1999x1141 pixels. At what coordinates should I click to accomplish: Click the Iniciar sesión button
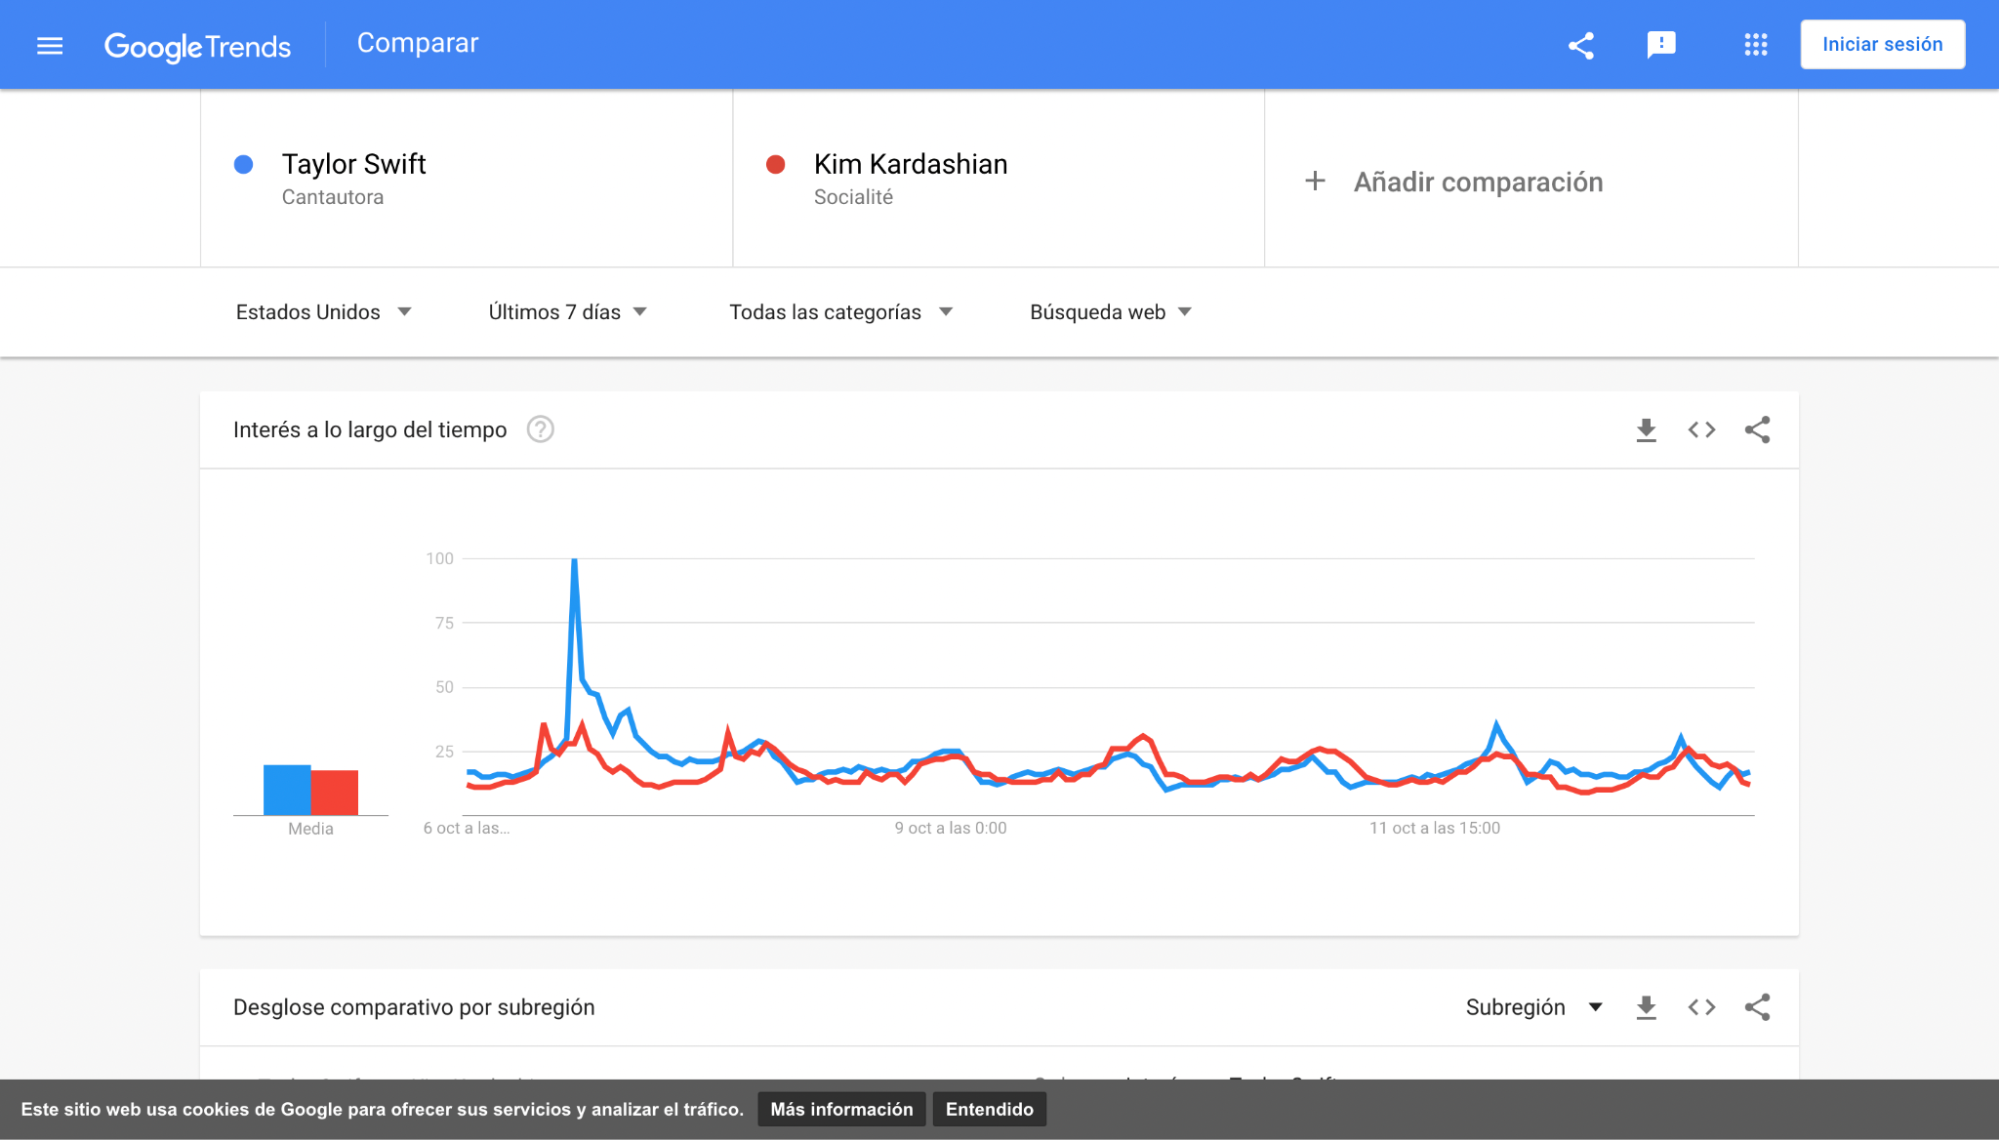(x=1882, y=45)
